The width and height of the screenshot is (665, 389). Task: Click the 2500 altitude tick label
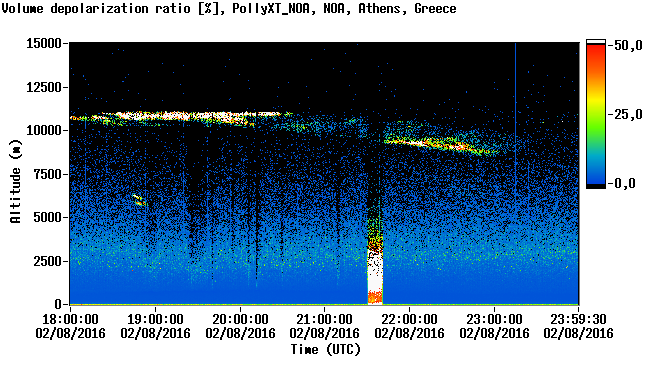tap(48, 261)
